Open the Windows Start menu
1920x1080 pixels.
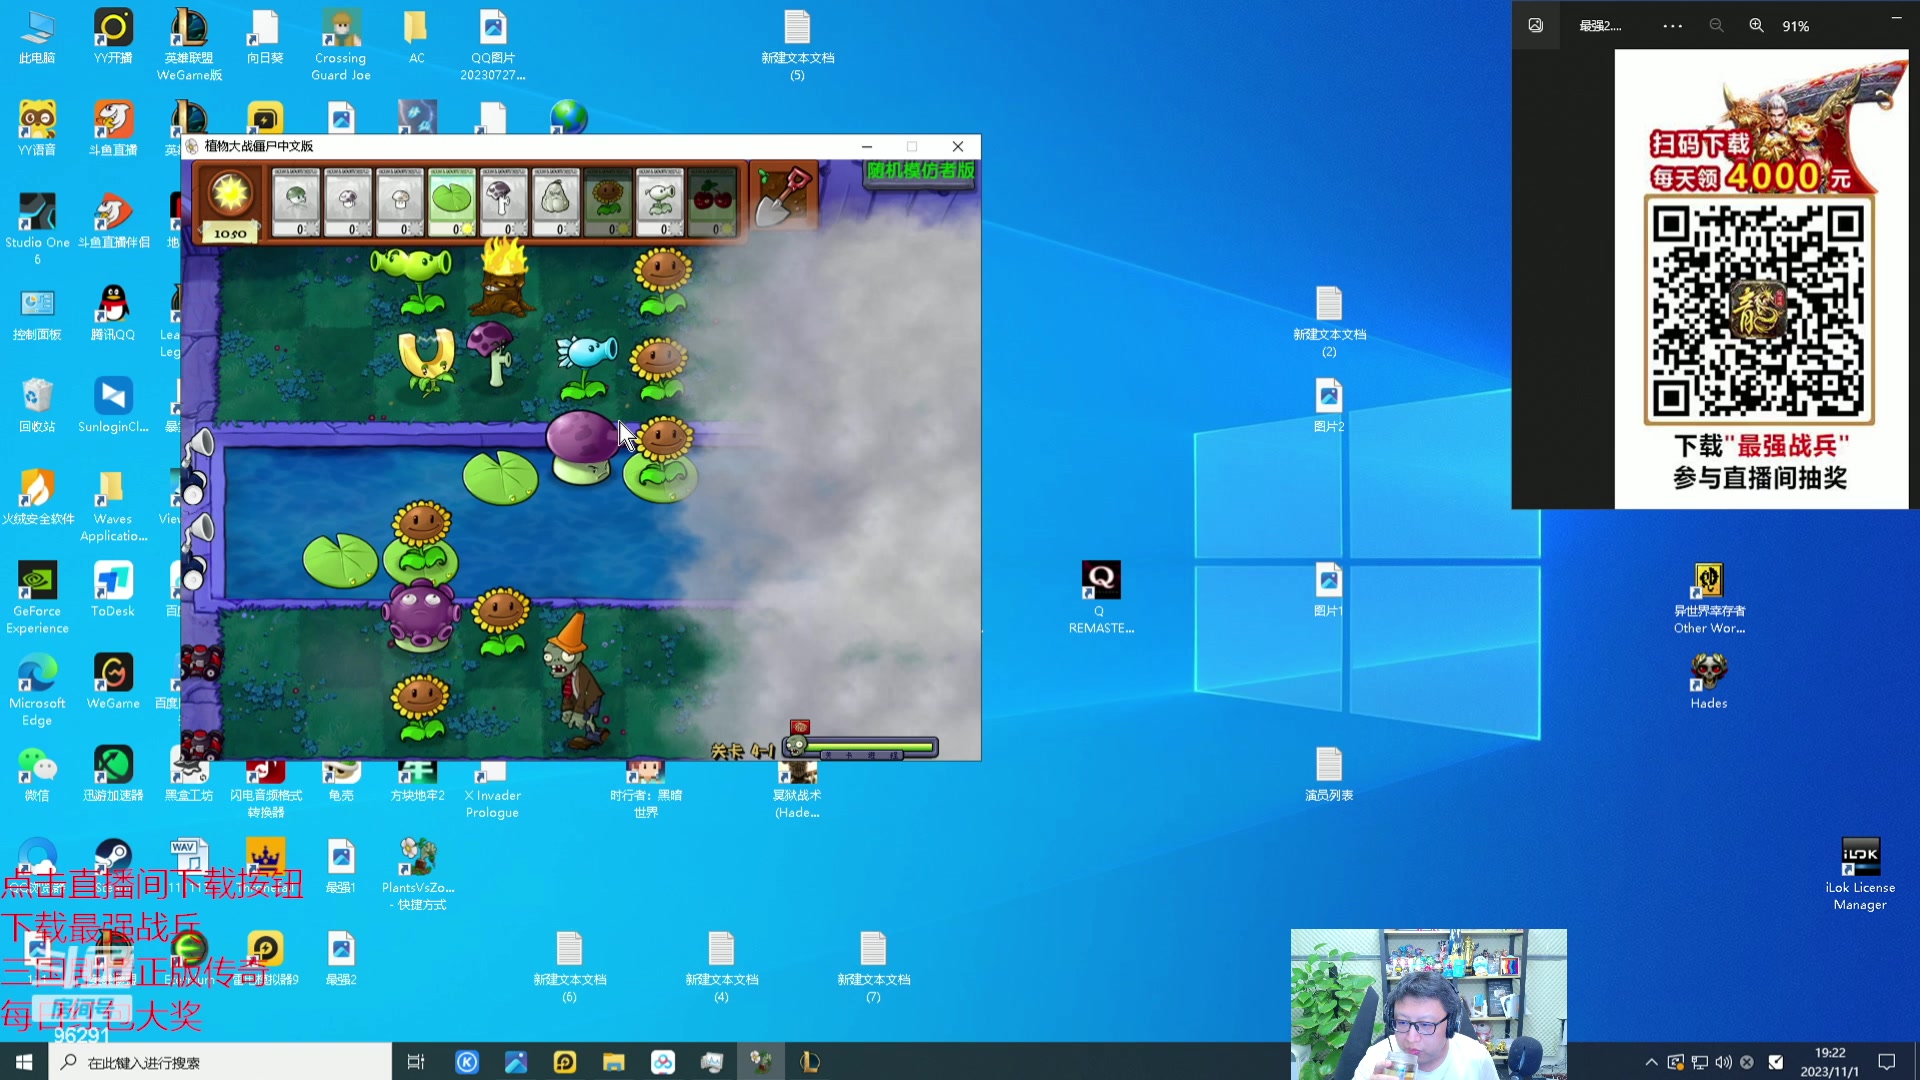24,1062
